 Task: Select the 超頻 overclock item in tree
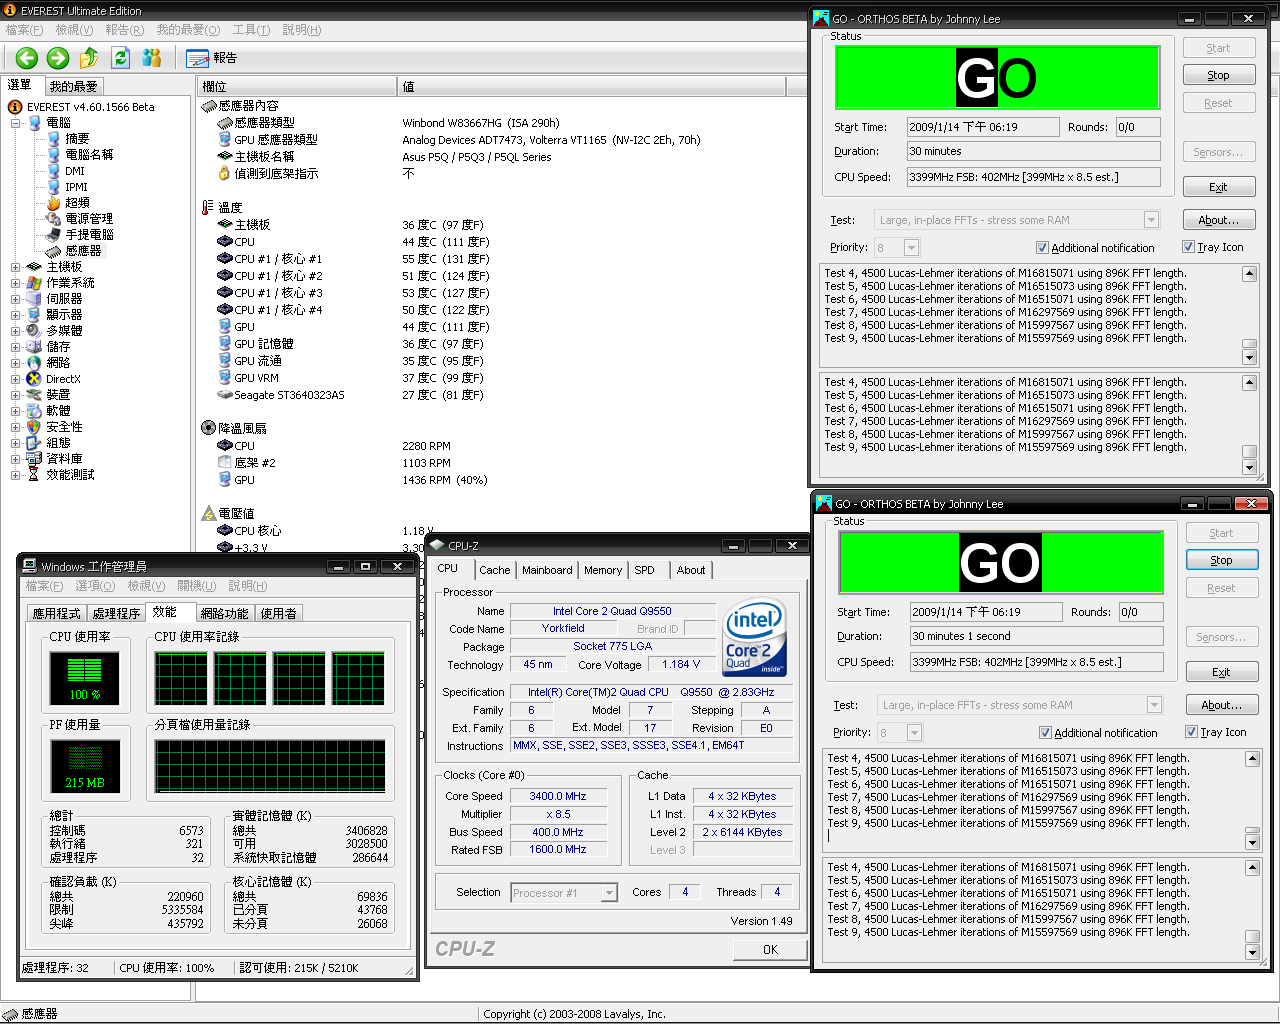point(77,203)
